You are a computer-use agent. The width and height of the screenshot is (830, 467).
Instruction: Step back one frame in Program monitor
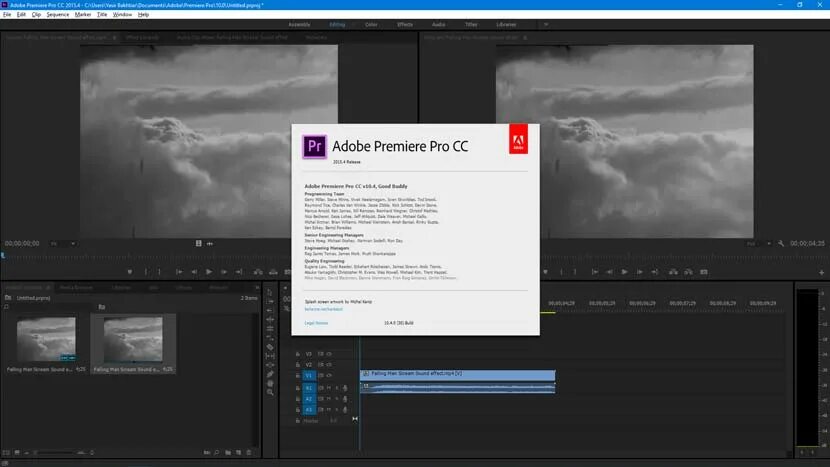coord(610,272)
